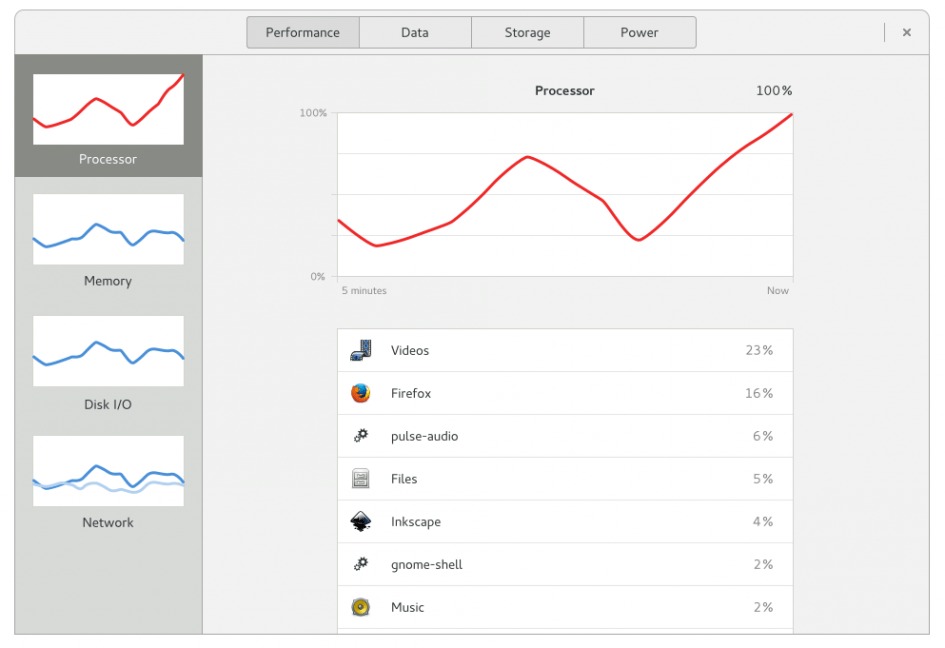This screenshot has height=648, width=945.
Task: Click the gnome-shell gear icon
Action: click(x=361, y=565)
